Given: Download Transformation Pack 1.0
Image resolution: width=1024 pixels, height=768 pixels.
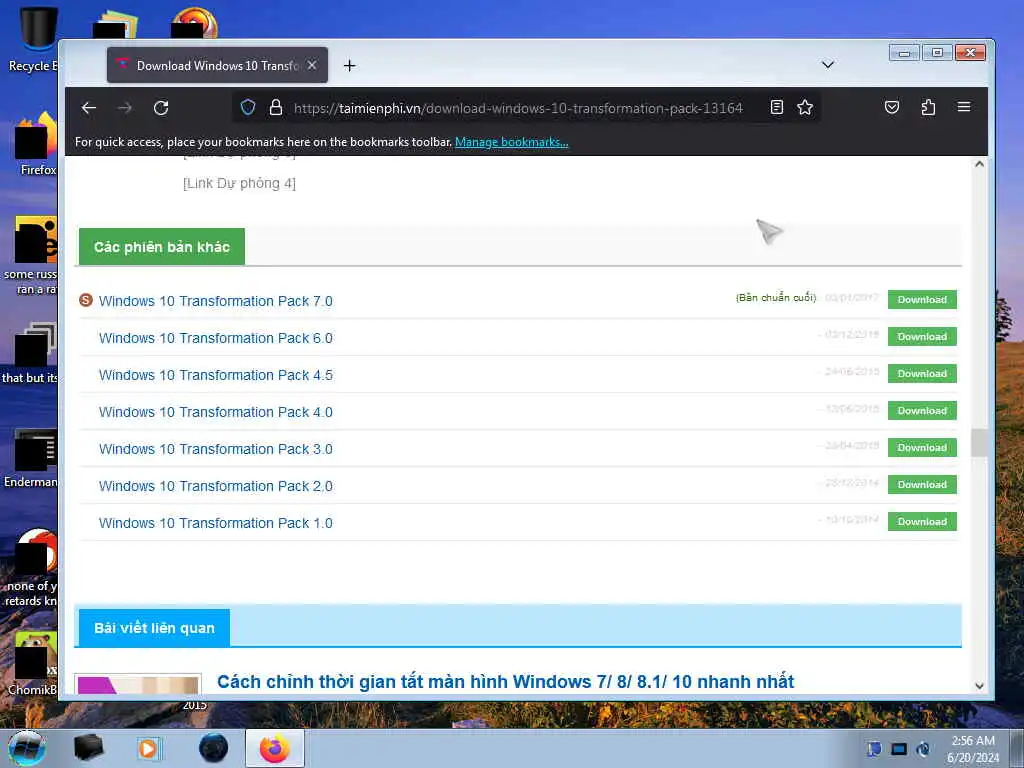Looking at the screenshot, I should point(922,522).
